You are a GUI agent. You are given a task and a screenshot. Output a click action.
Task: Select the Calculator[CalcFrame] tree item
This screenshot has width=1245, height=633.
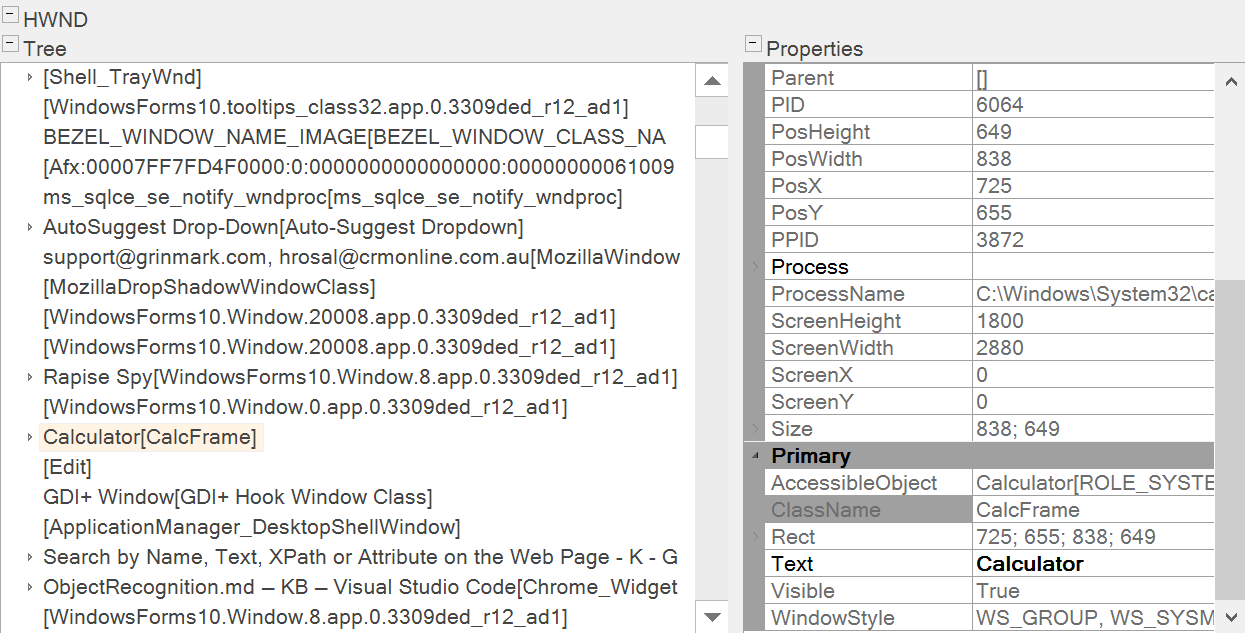(150, 437)
